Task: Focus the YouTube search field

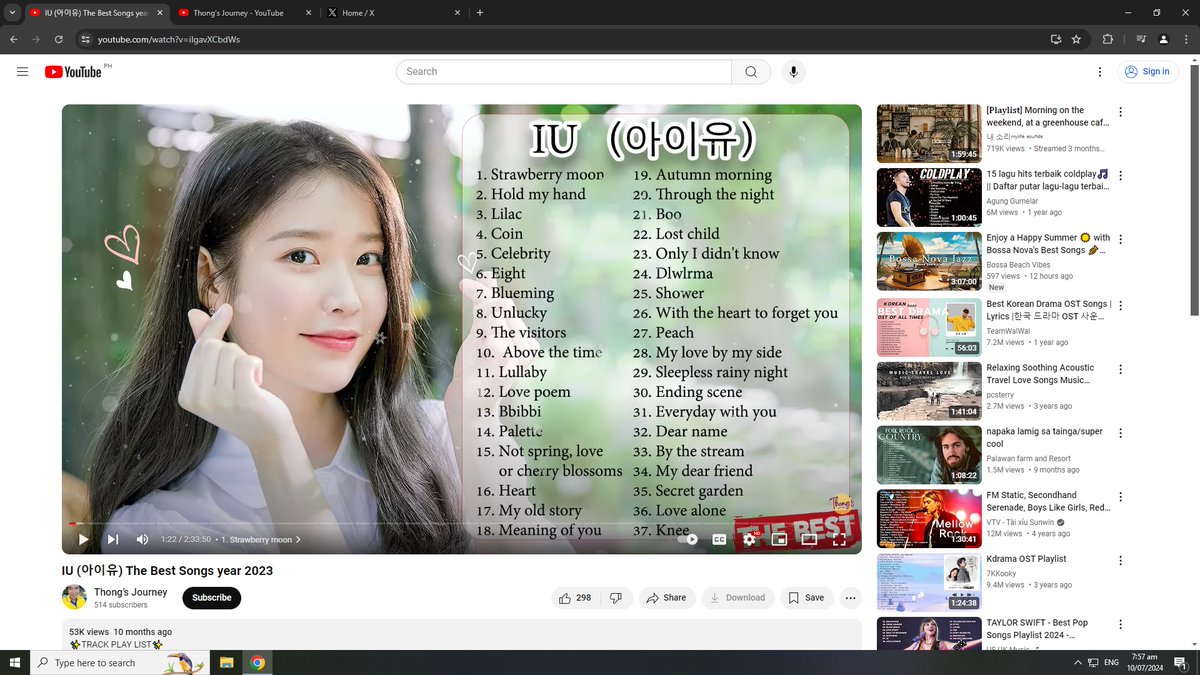Action: pos(564,72)
